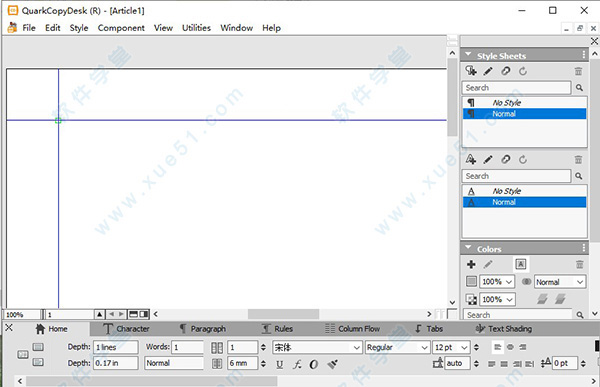The width and height of the screenshot is (600, 387).
Task: Click the document horizontal scrollbar thumb
Action: (283, 314)
